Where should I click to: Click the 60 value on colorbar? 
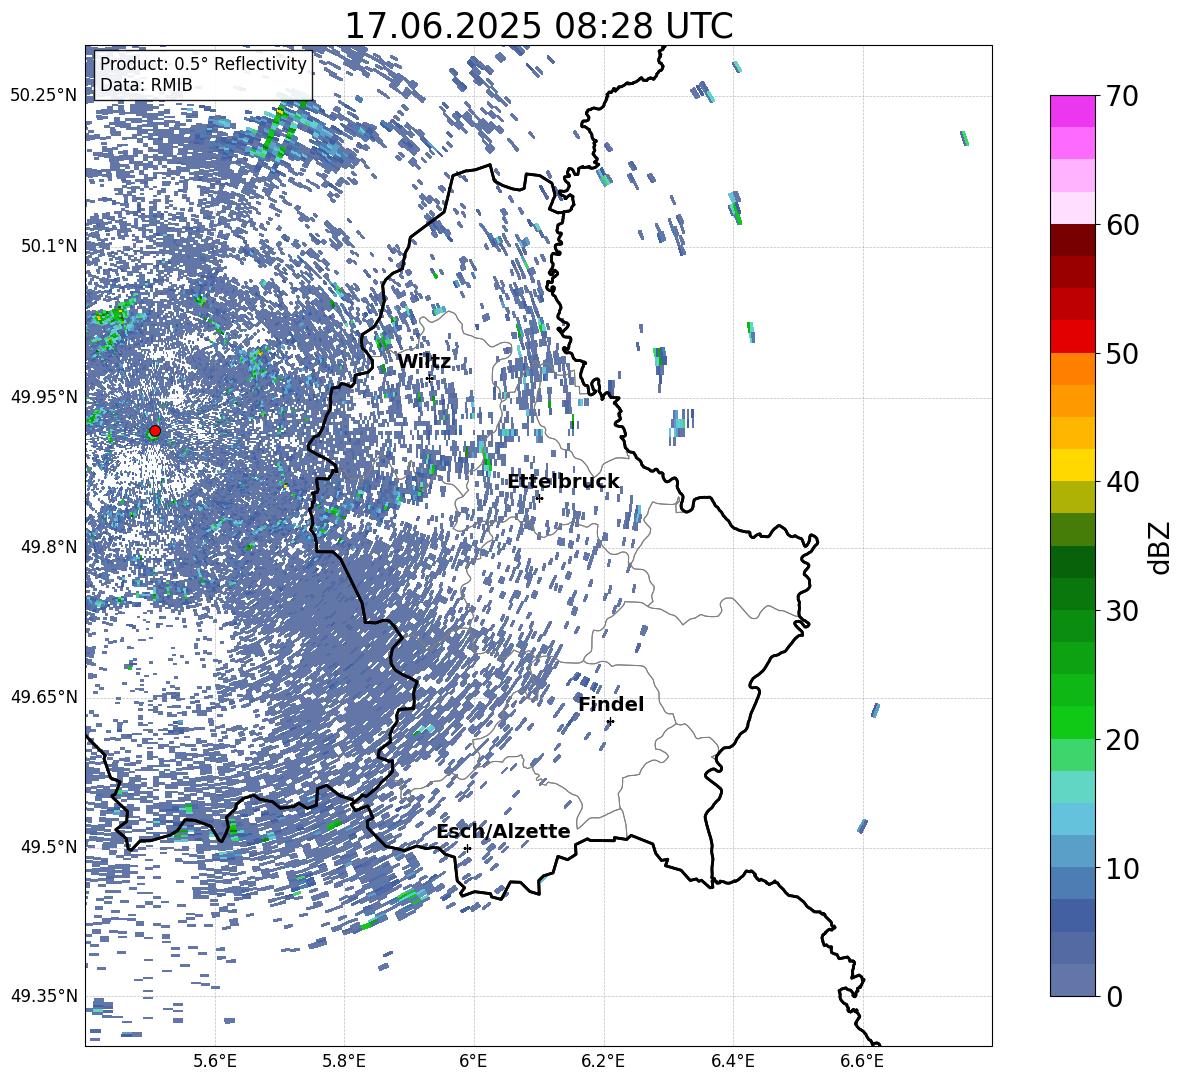(1121, 225)
